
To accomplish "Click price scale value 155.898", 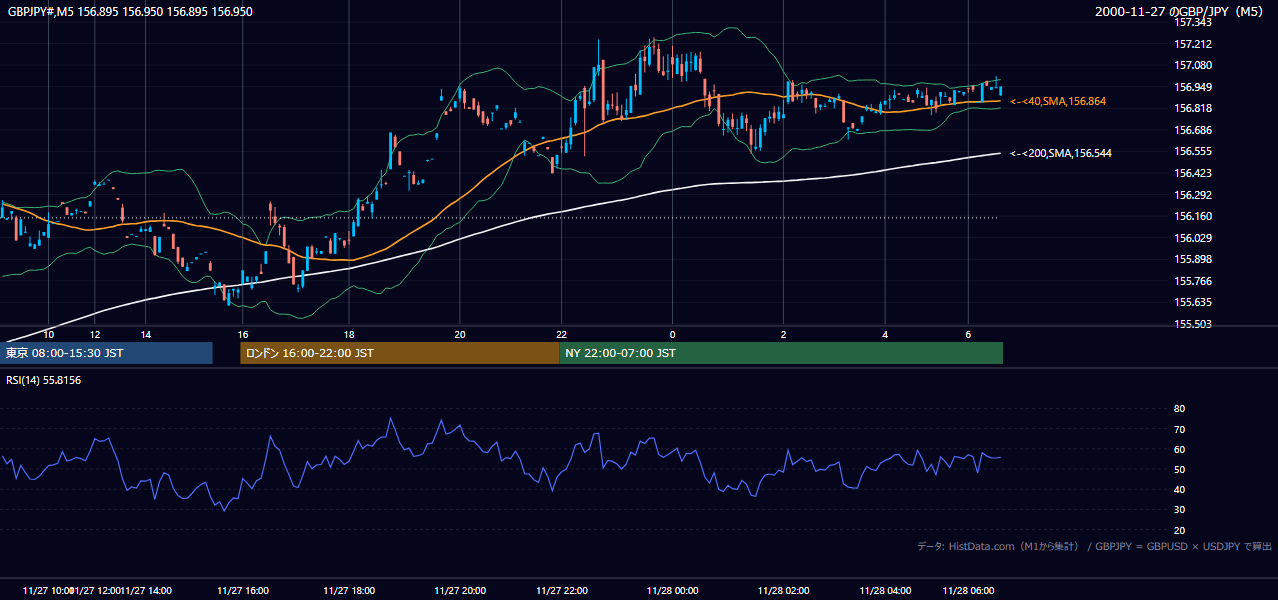I will point(1193,259).
